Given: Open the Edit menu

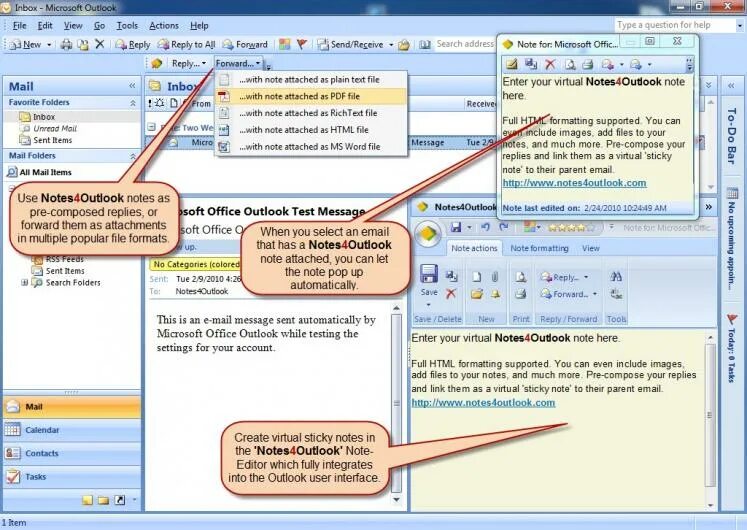Looking at the screenshot, I should 45,26.
